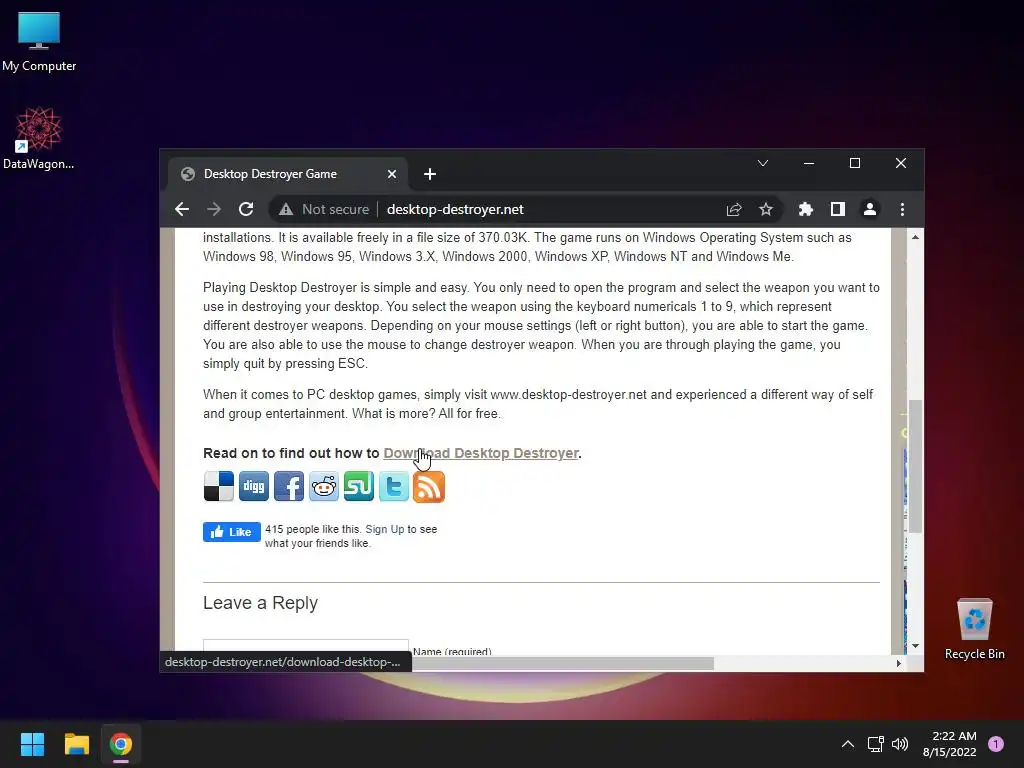Select the My Computer desktop icon
Screen dimensions: 1024x768
(39, 42)
